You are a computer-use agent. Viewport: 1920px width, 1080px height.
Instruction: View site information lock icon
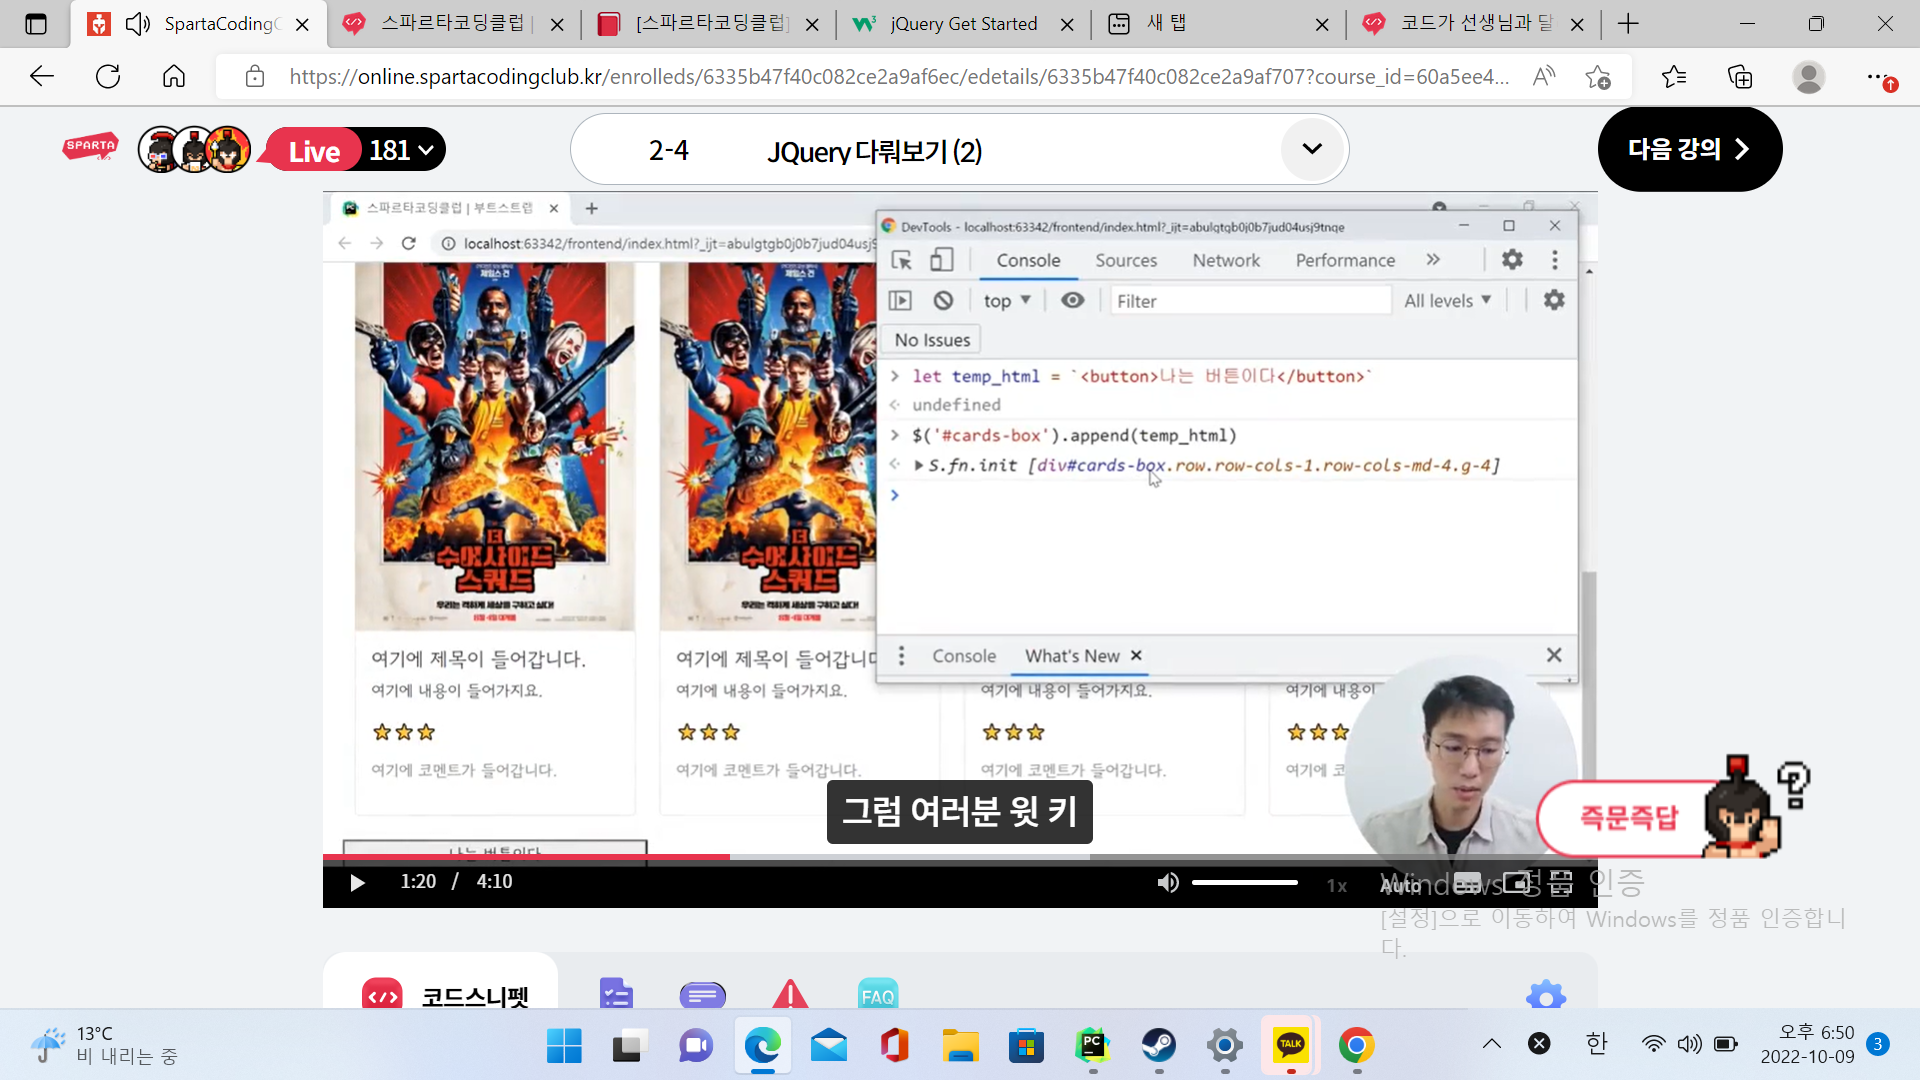pyautogui.click(x=255, y=76)
